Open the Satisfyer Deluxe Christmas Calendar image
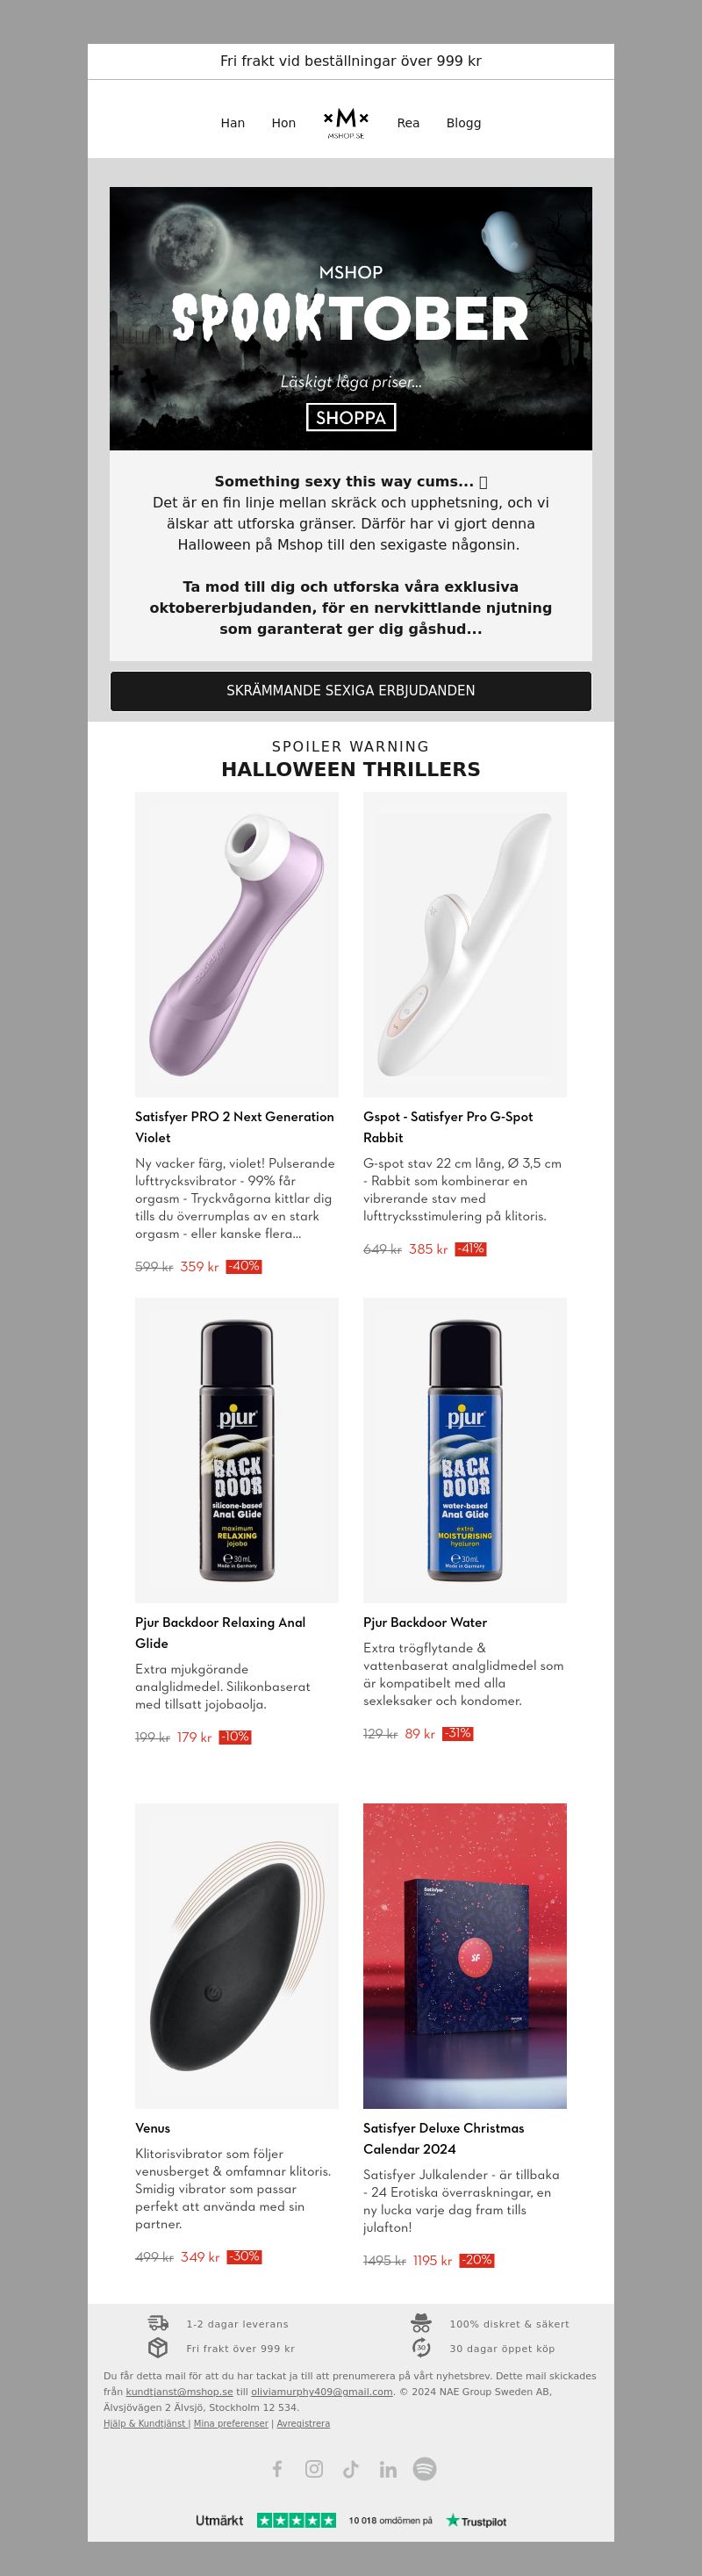 coord(465,1956)
